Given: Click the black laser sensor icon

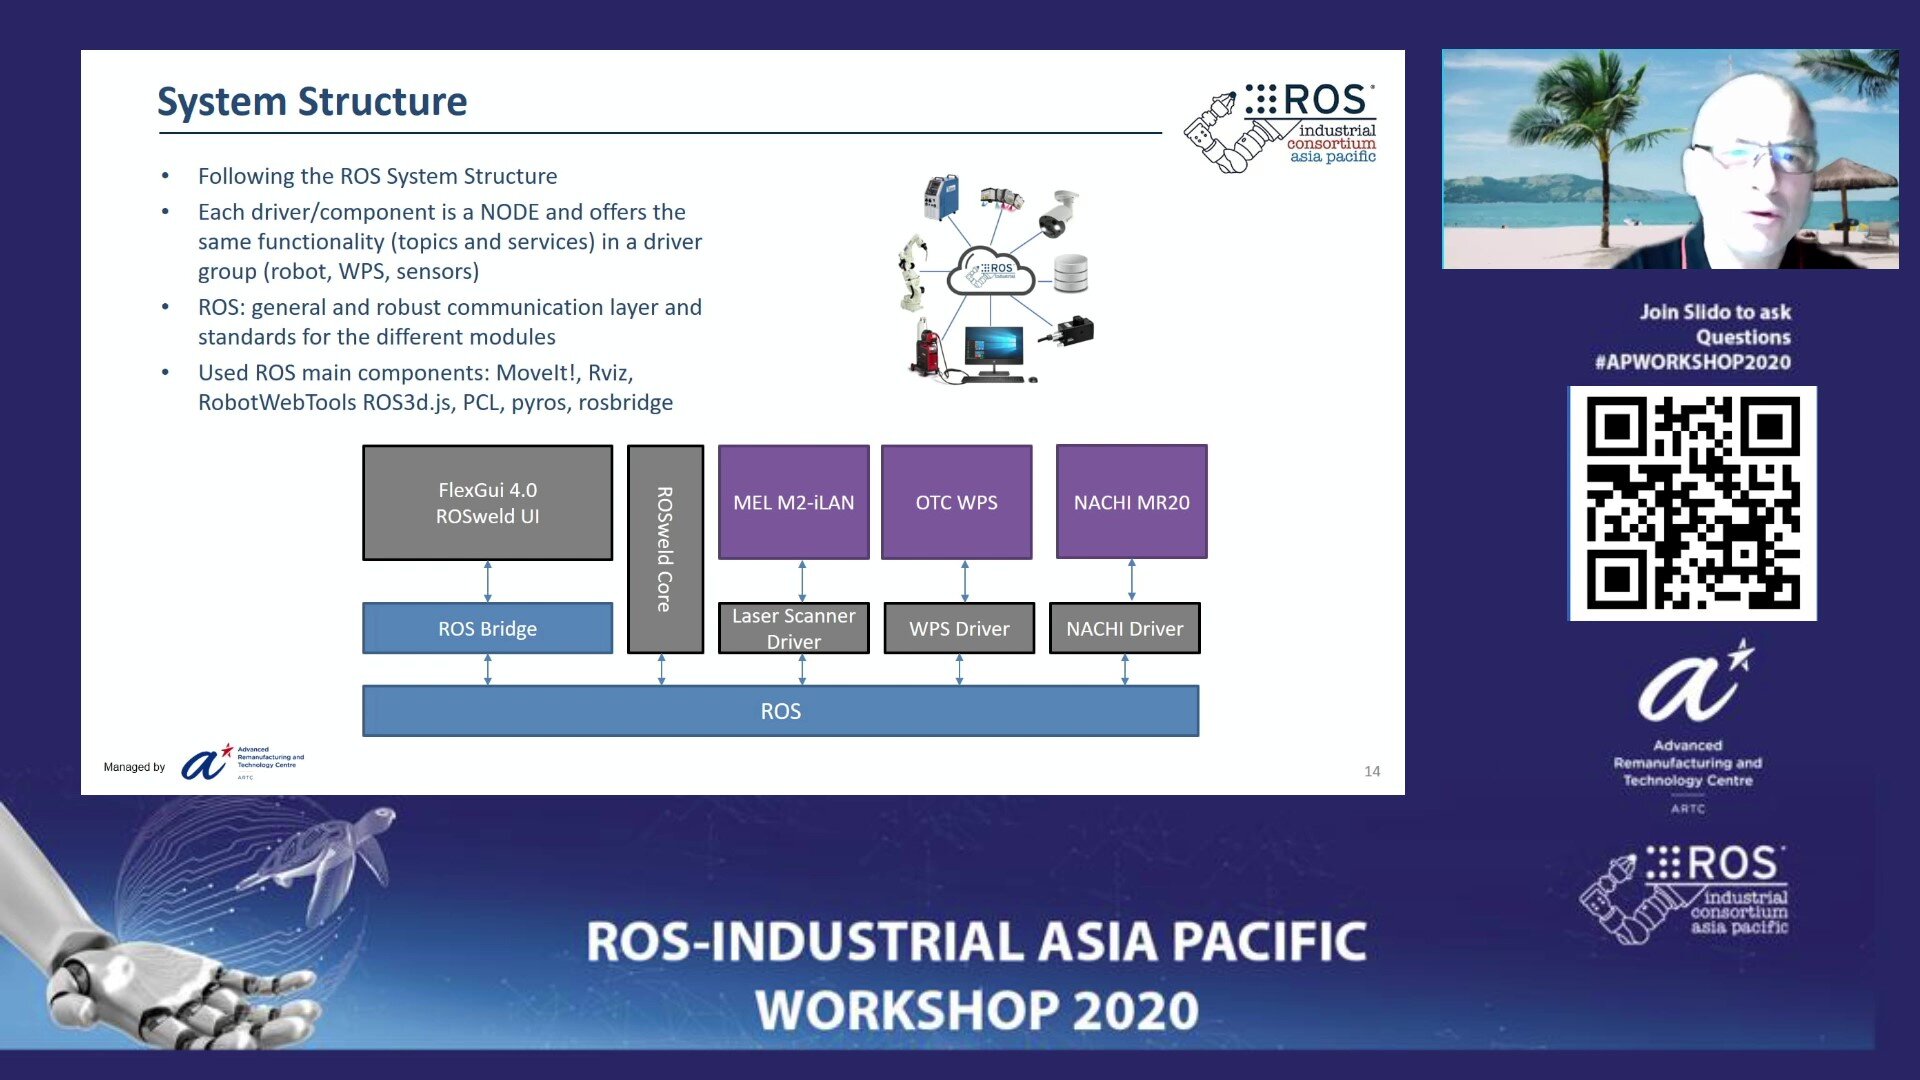Looking at the screenshot, I should point(1069,331).
